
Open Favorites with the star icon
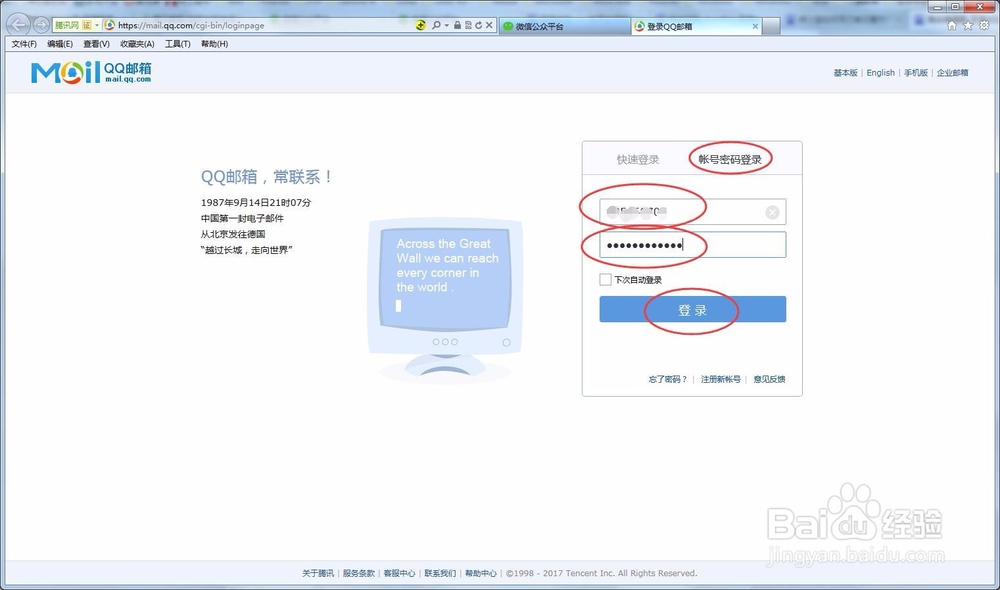[x=967, y=25]
